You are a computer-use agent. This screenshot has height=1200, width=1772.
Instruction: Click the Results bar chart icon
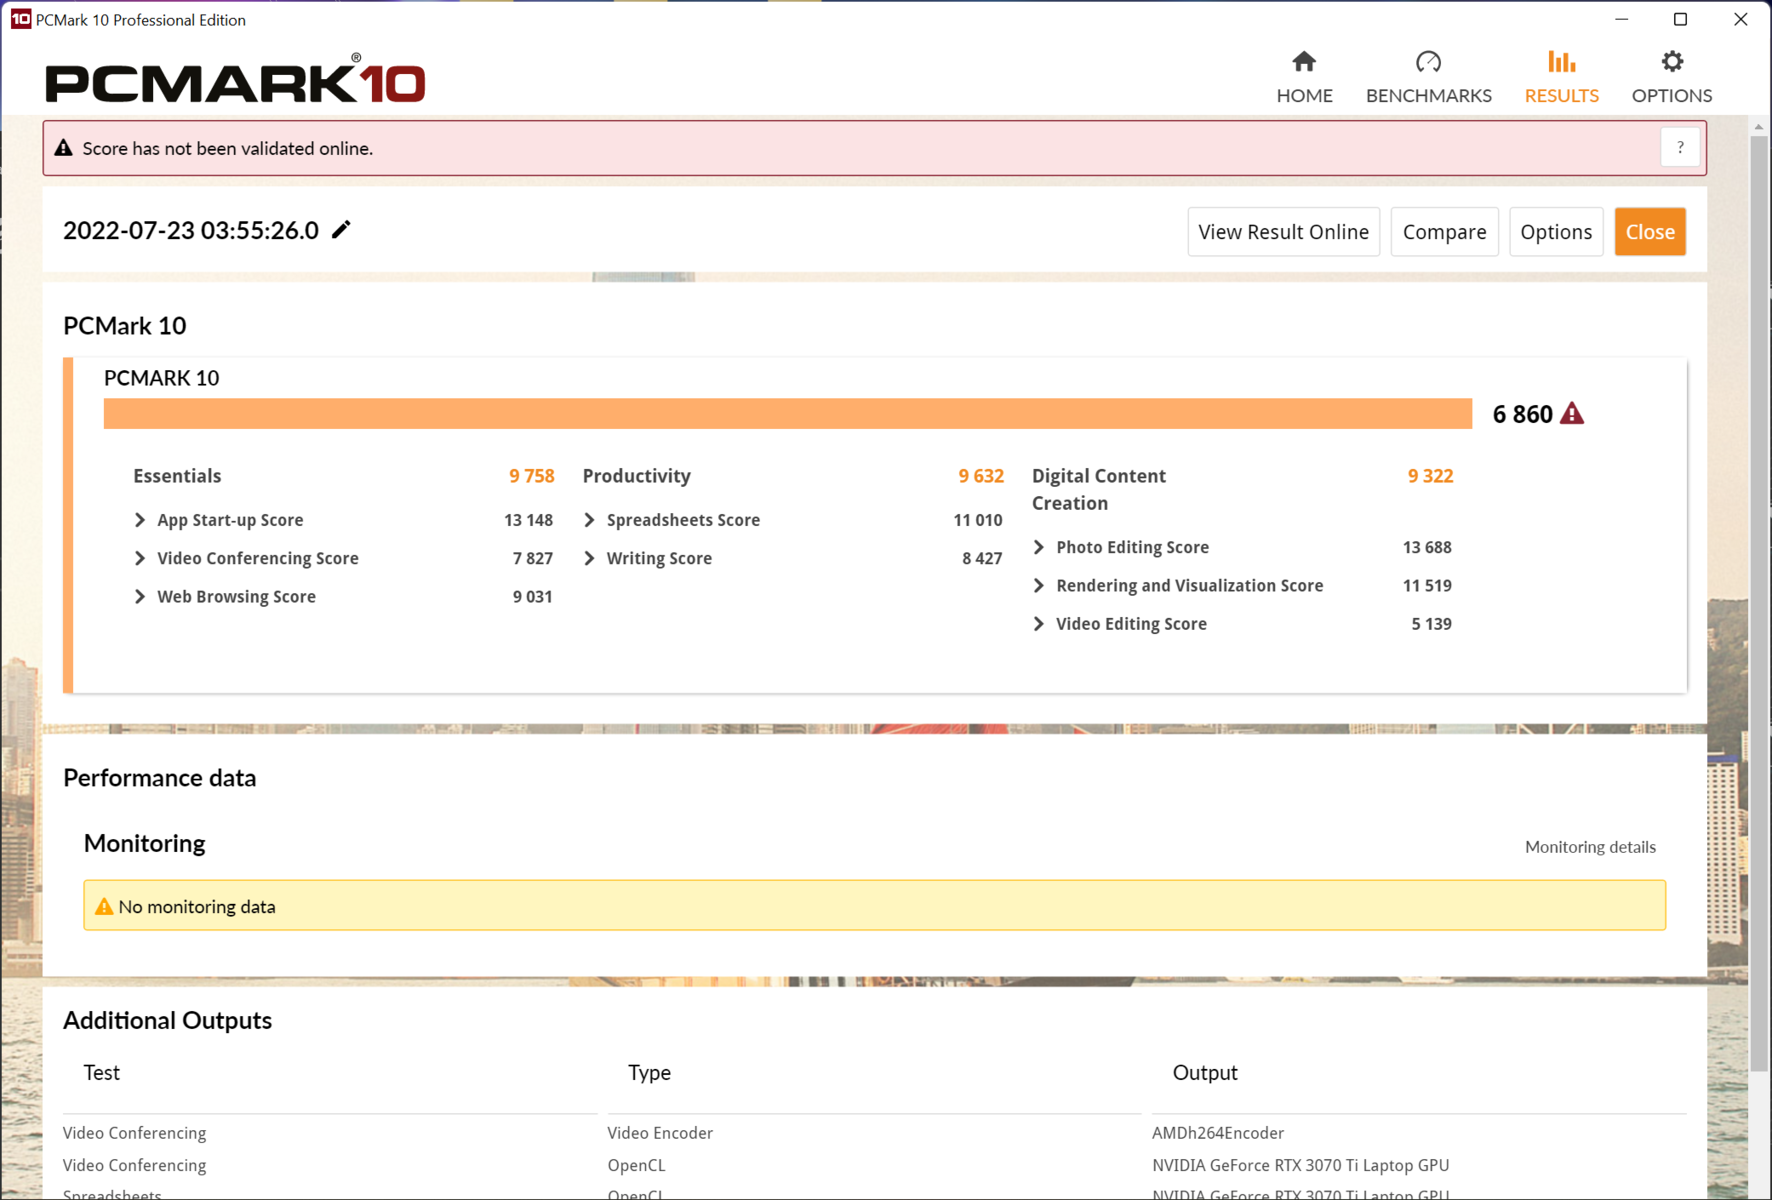coord(1561,62)
